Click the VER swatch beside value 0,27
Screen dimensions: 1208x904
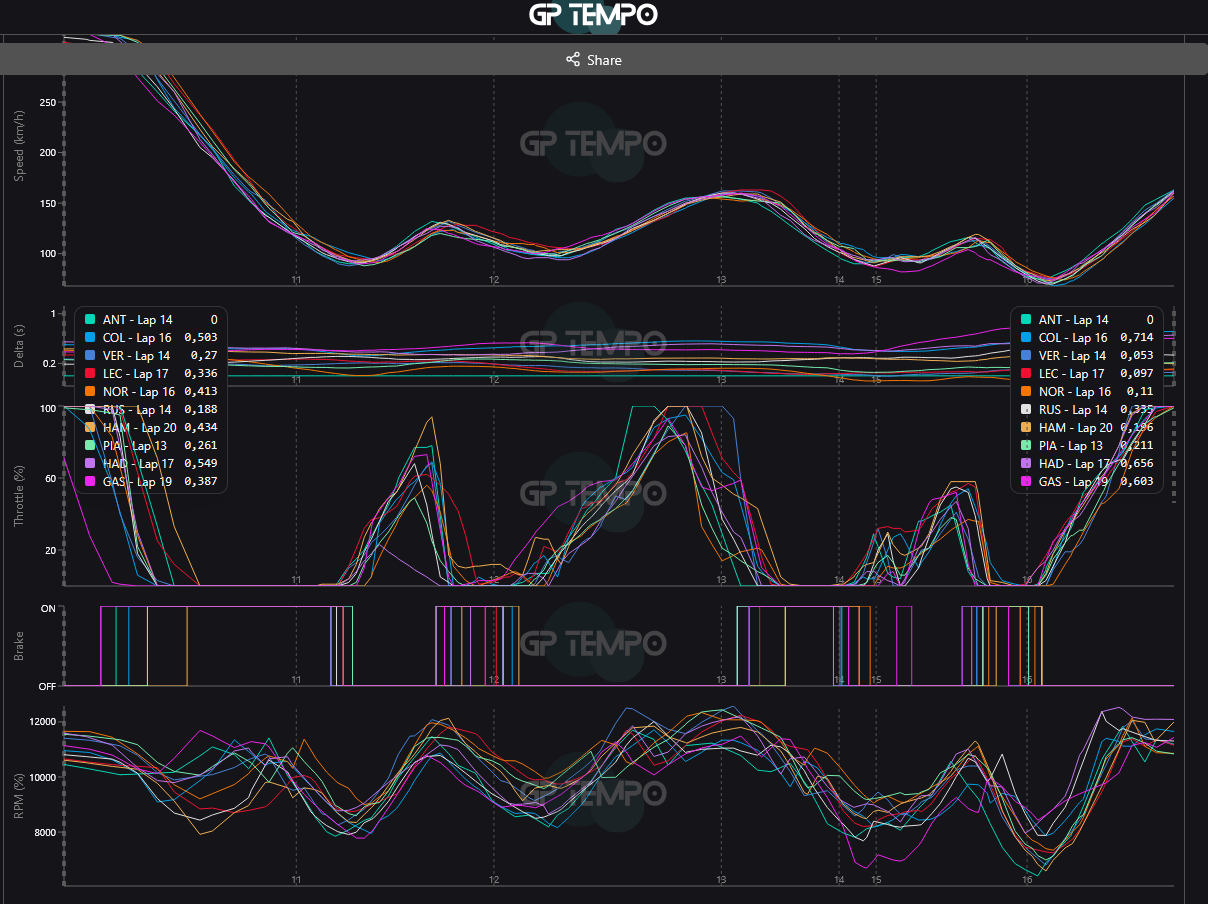click(x=90, y=356)
